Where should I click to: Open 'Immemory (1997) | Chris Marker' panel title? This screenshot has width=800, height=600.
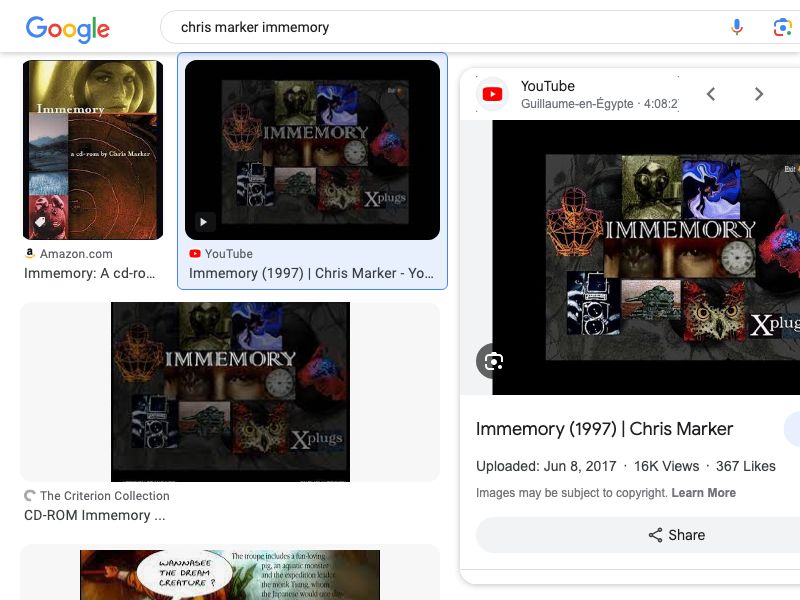[x=604, y=429]
